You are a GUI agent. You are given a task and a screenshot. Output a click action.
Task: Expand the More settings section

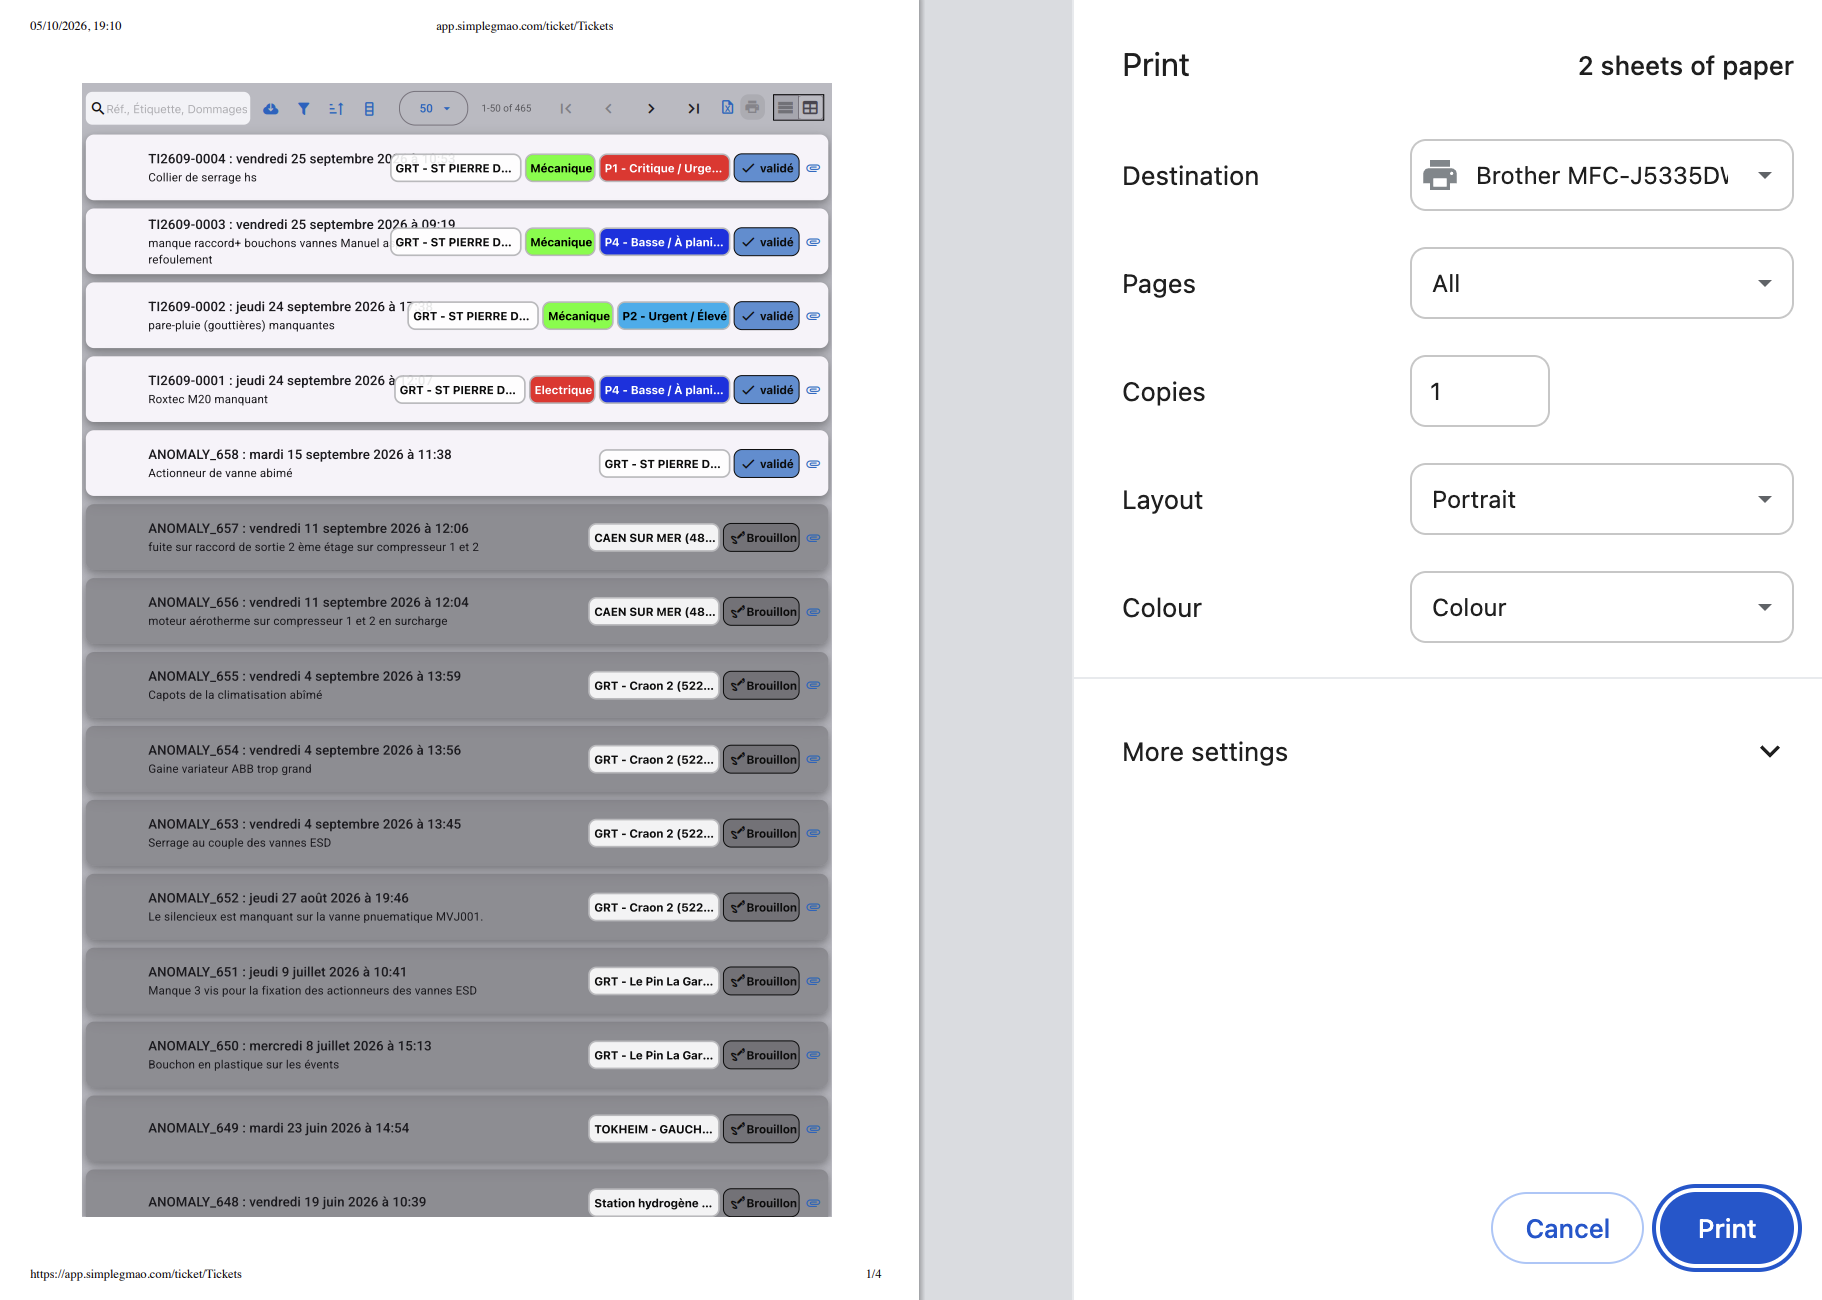1450,752
